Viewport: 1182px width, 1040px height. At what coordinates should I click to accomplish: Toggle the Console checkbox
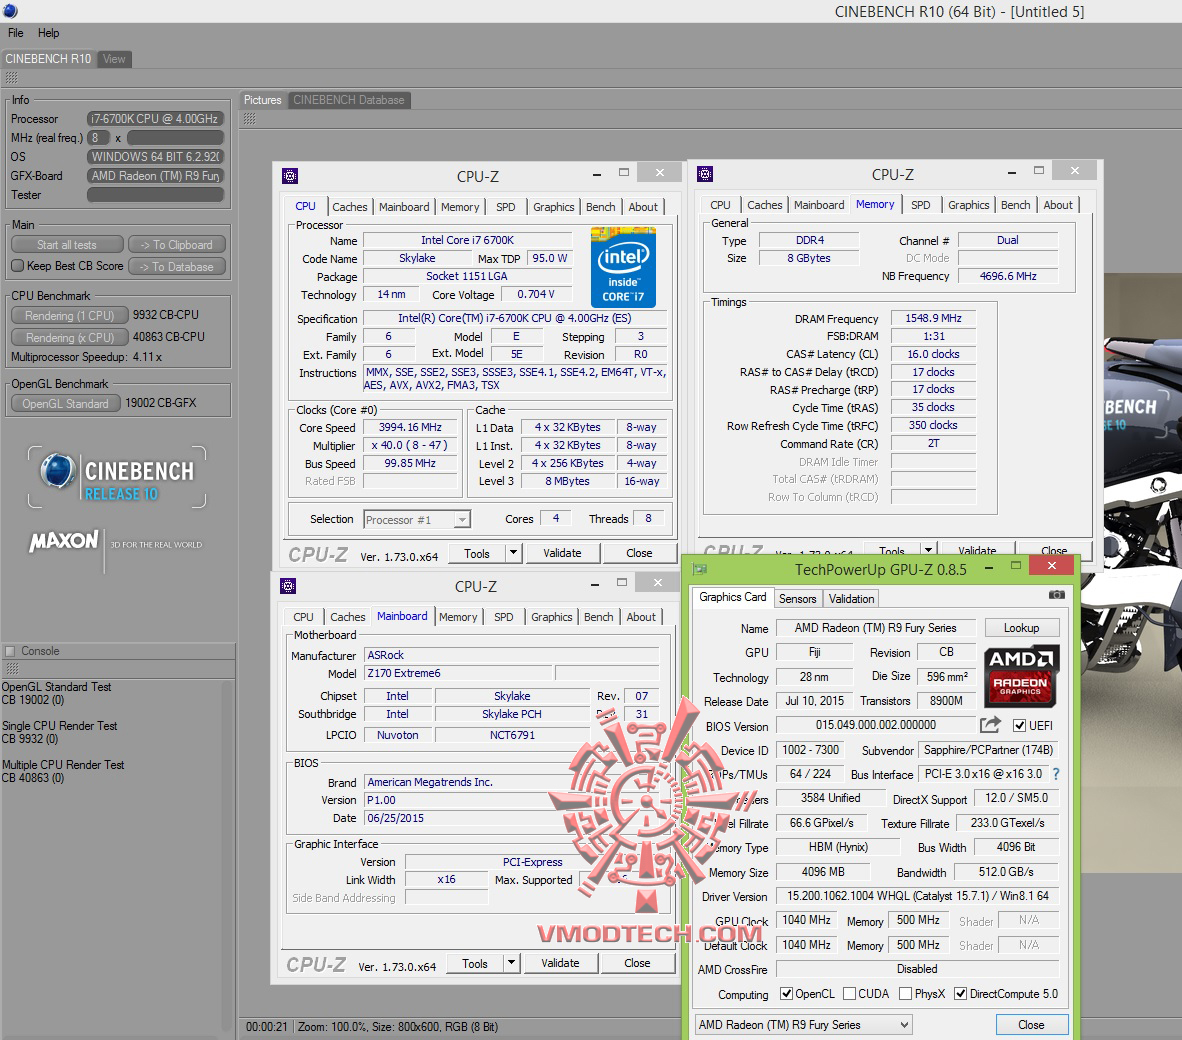(x=10, y=651)
